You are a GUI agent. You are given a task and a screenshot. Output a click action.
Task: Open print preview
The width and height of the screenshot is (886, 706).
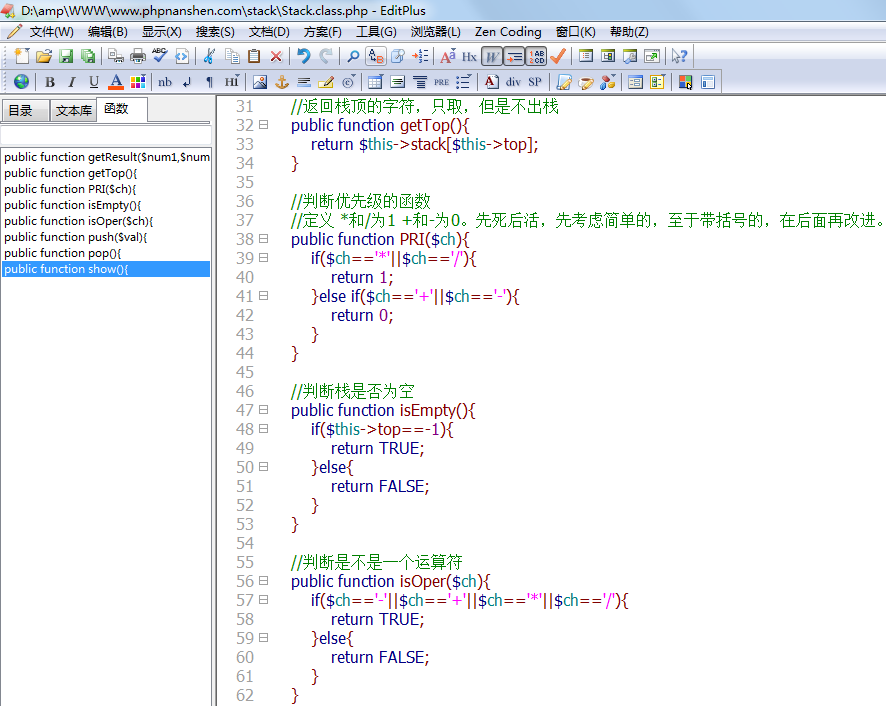click(116, 56)
